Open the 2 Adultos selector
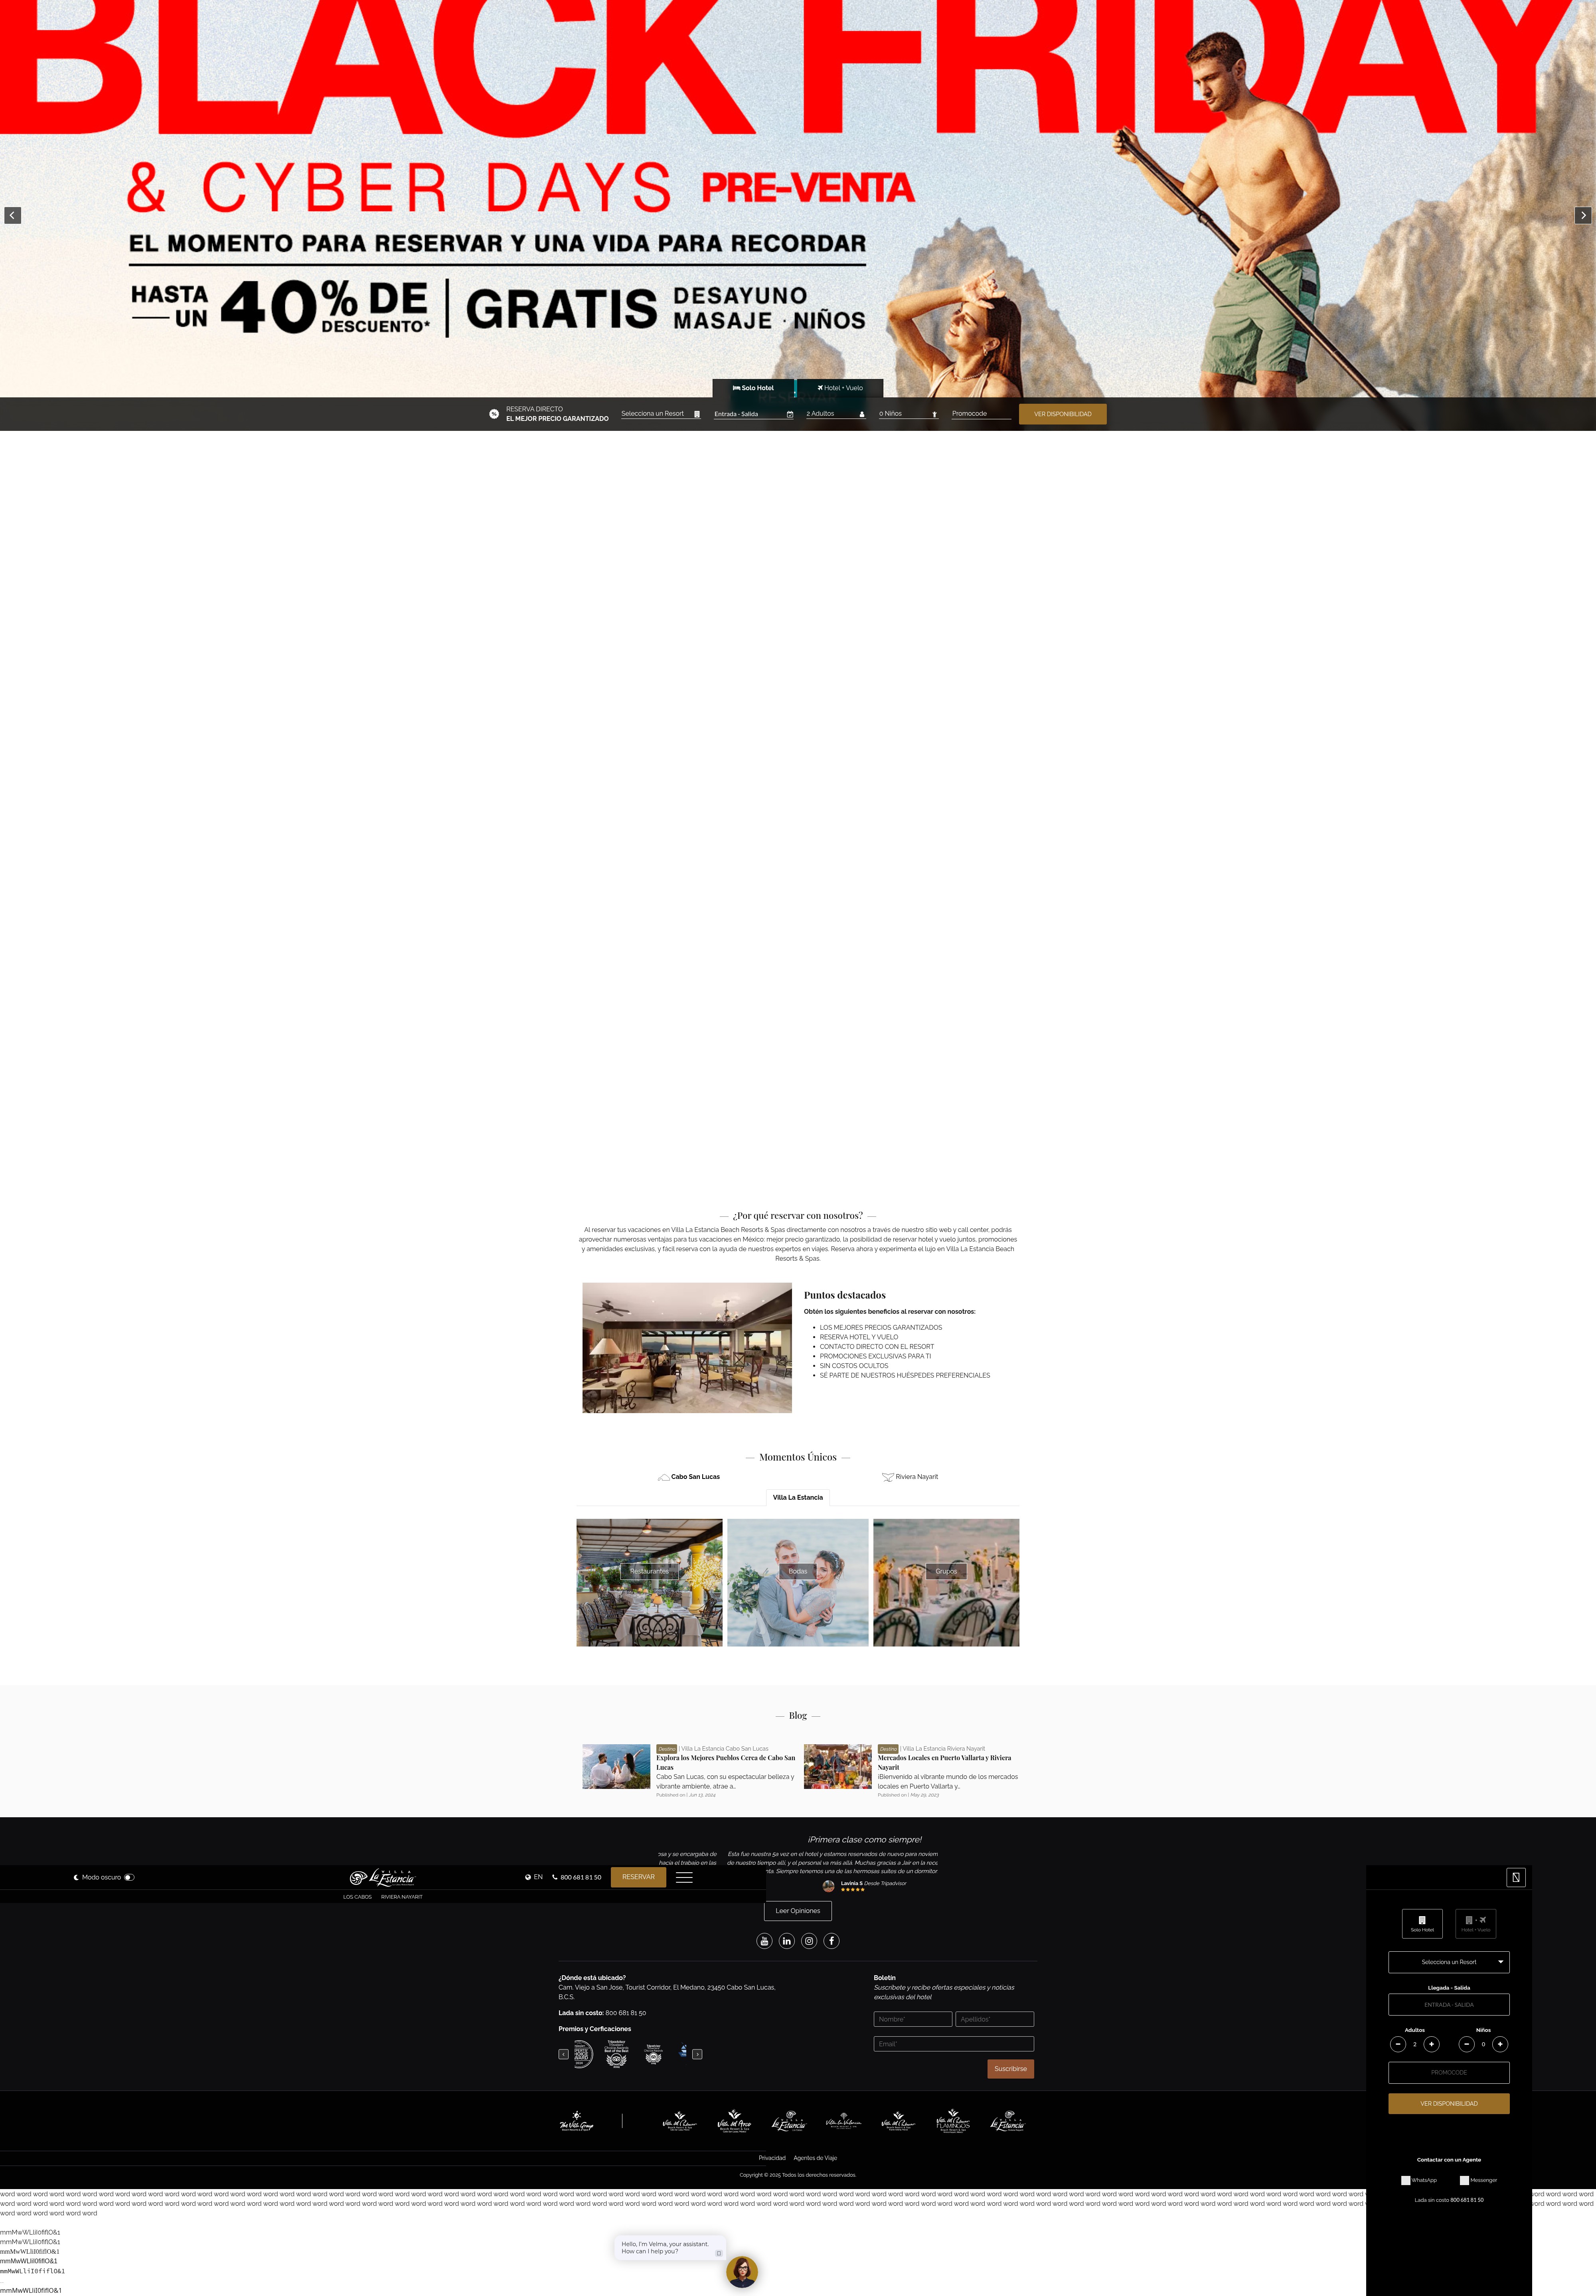The height and width of the screenshot is (2296, 1596). pyautogui.click(x=835, y=414)
